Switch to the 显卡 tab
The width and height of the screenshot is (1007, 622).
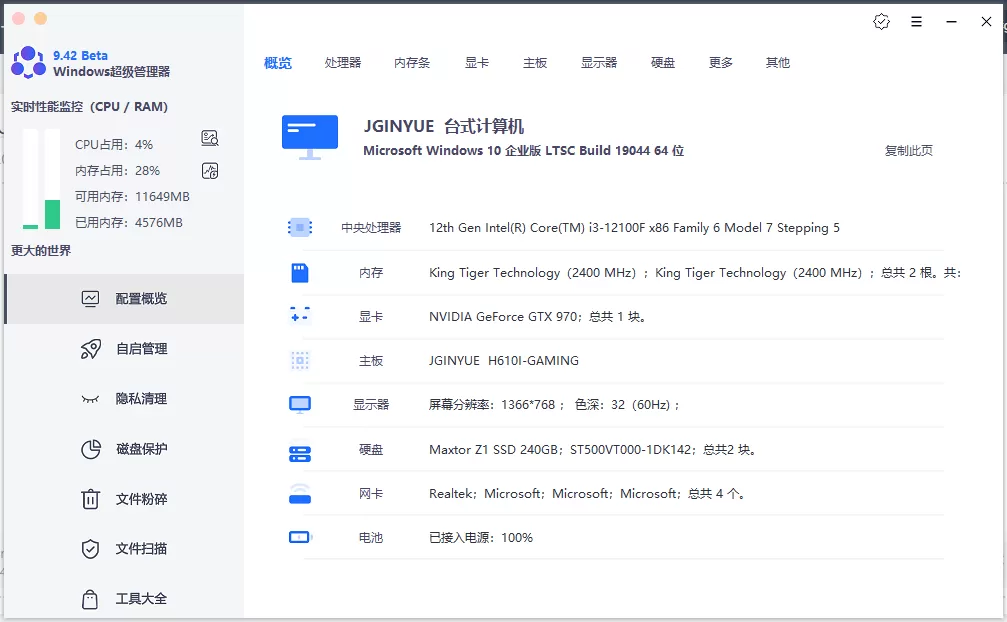[x=477, y=62]
